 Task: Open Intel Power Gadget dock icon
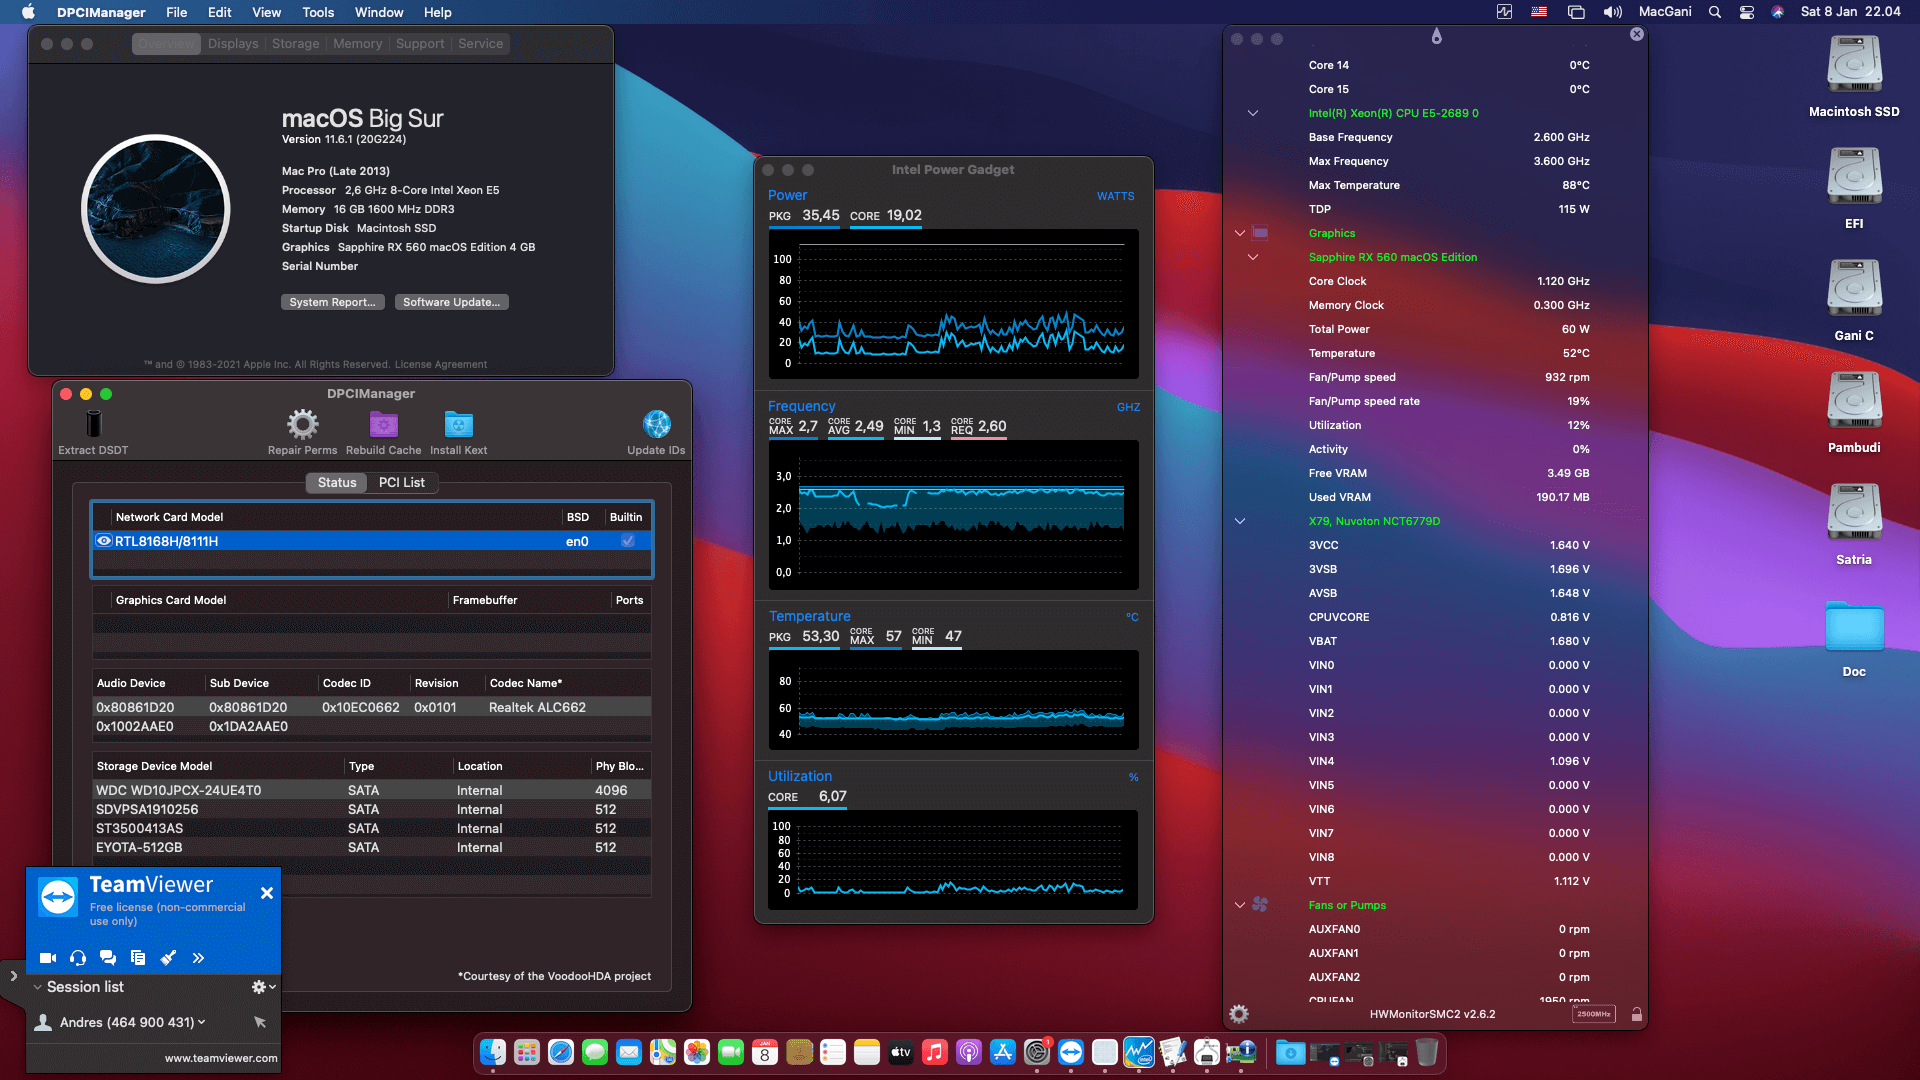click(x=1139, y=1052)
